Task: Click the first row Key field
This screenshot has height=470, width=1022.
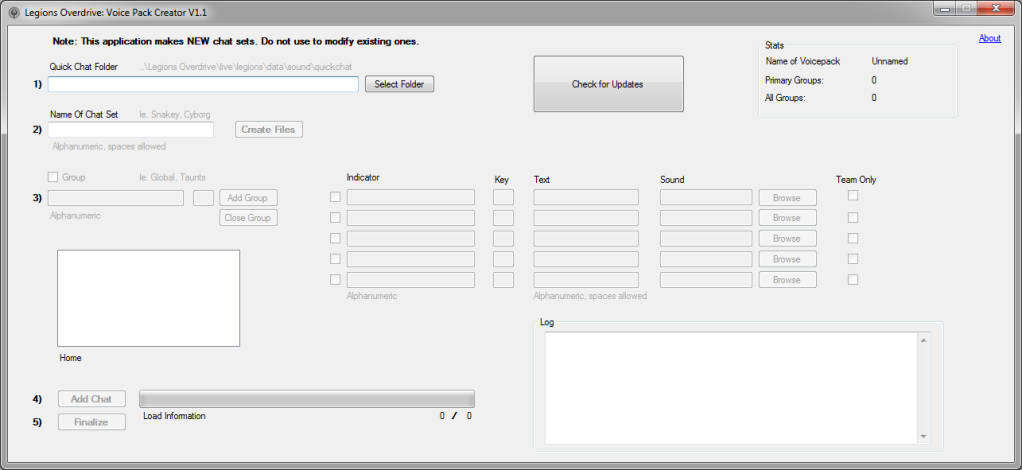Action: tap(503, 198)
